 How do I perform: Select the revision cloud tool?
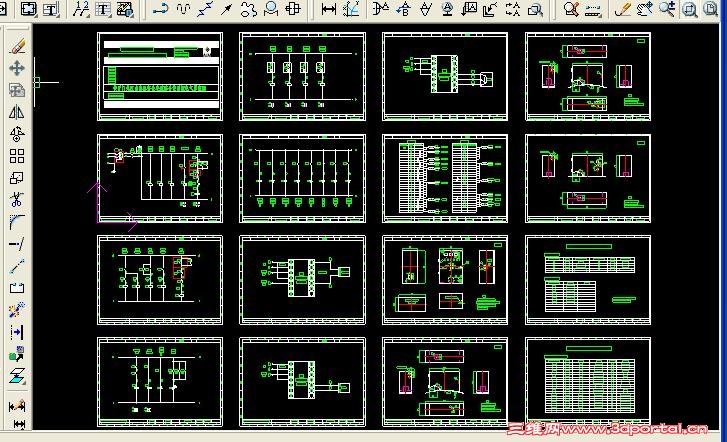249,9
